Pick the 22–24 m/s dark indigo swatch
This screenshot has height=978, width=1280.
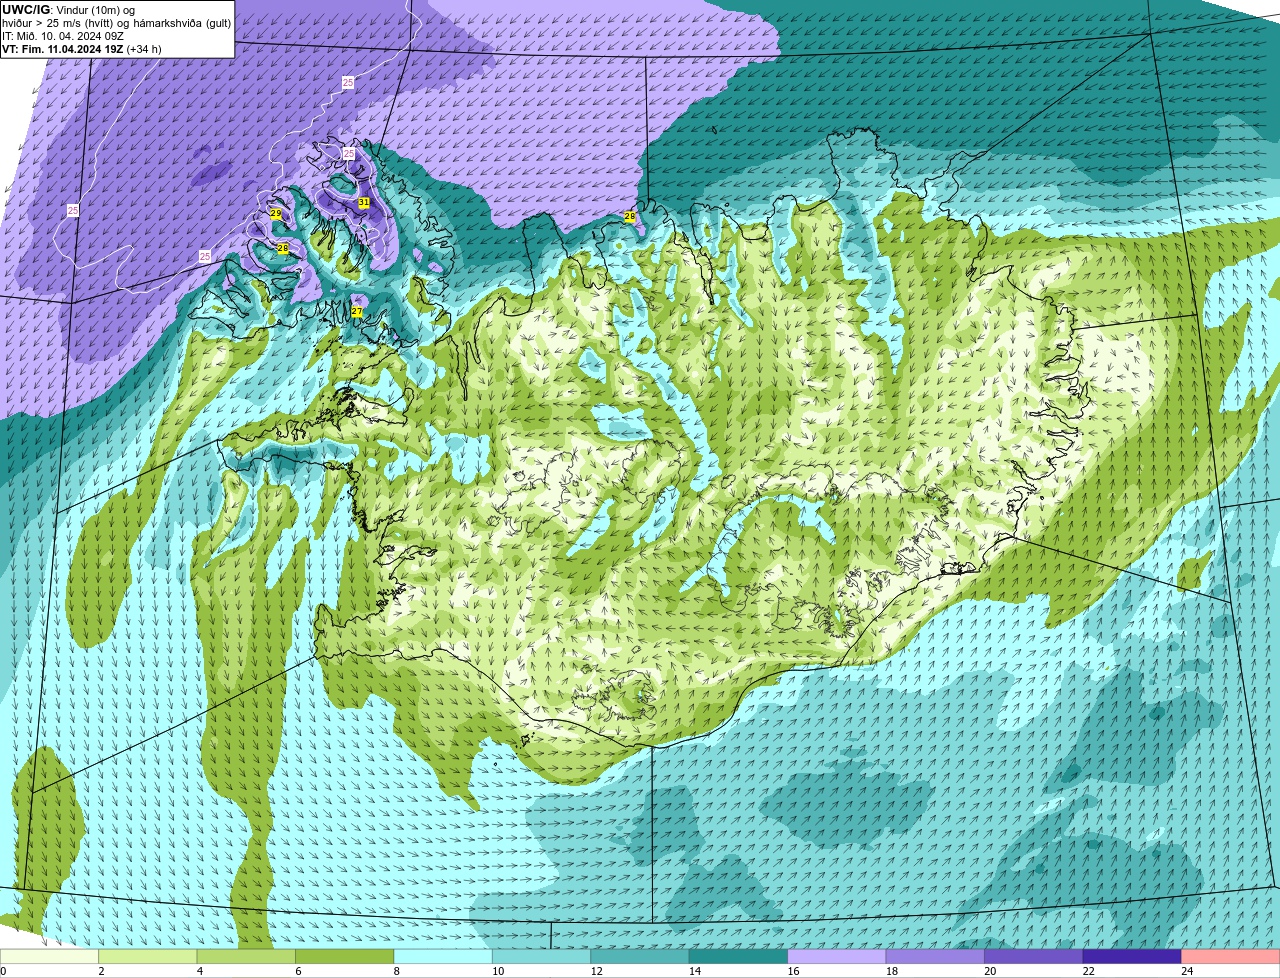[1132, 956]
